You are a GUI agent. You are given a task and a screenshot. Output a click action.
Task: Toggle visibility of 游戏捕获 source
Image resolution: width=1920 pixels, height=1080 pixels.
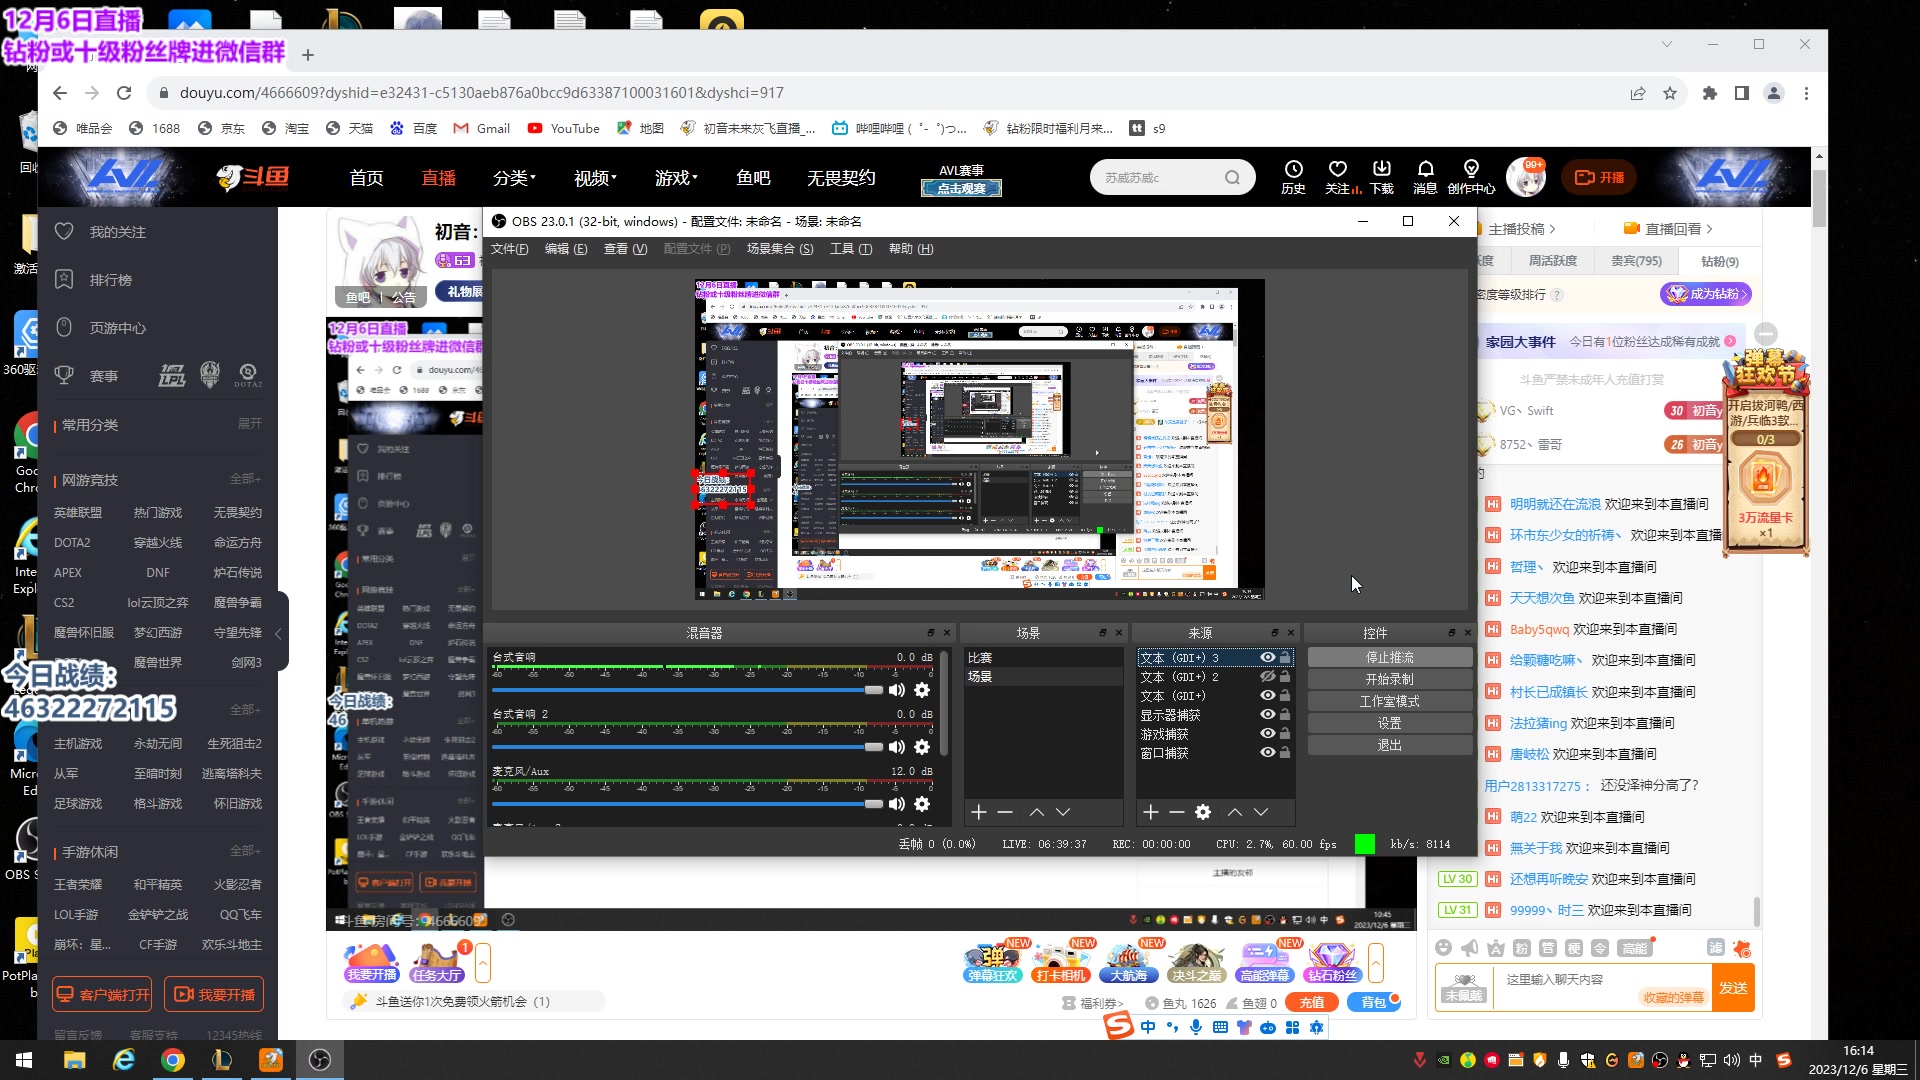[x=1267, y=734]
